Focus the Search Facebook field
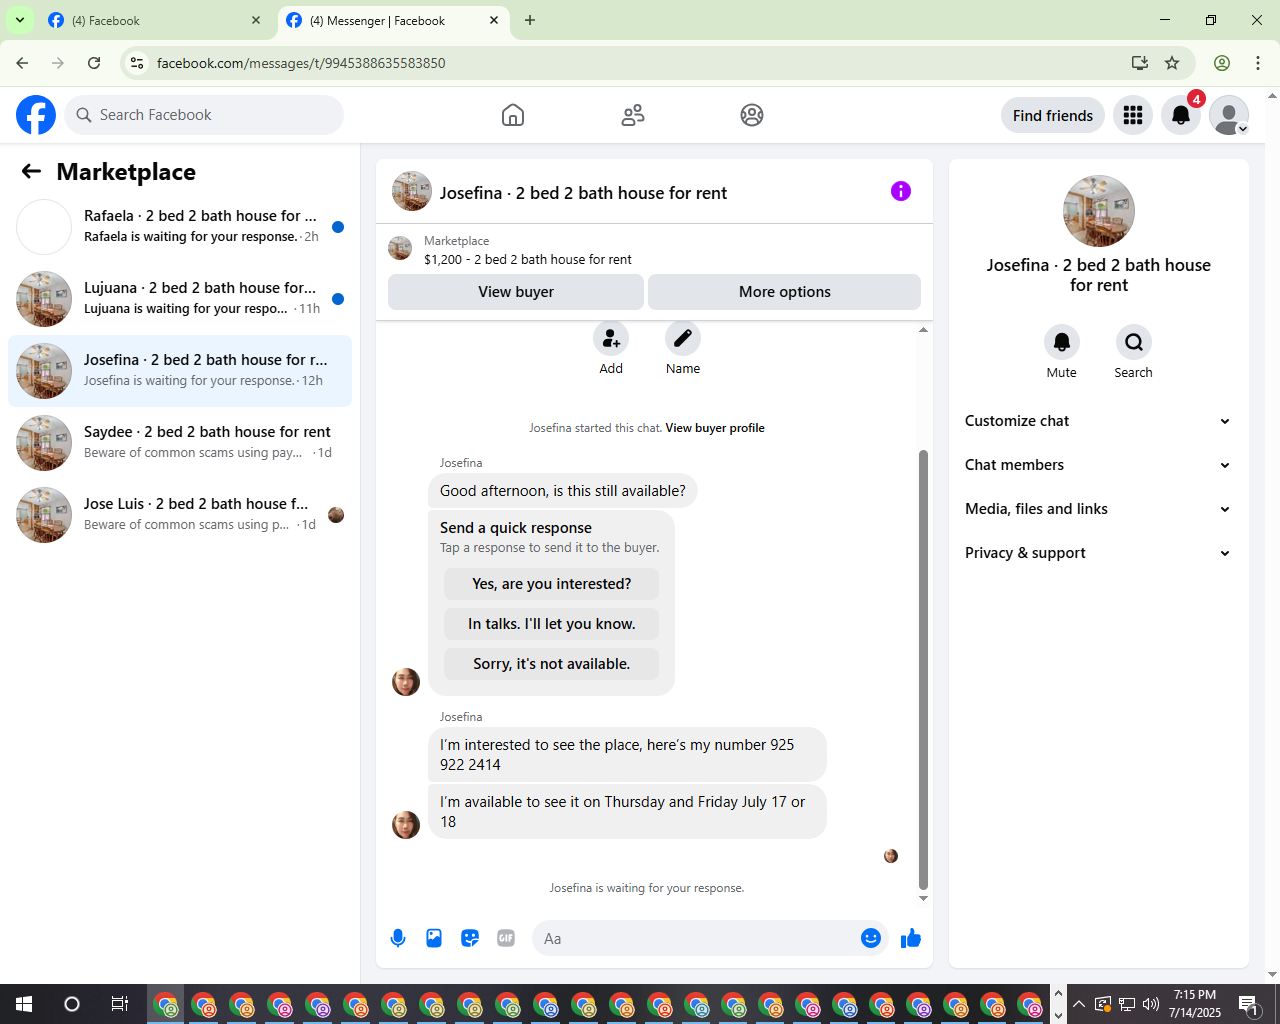Image resolution: width=1280 pixels, height=1024 pixels. 204,115
